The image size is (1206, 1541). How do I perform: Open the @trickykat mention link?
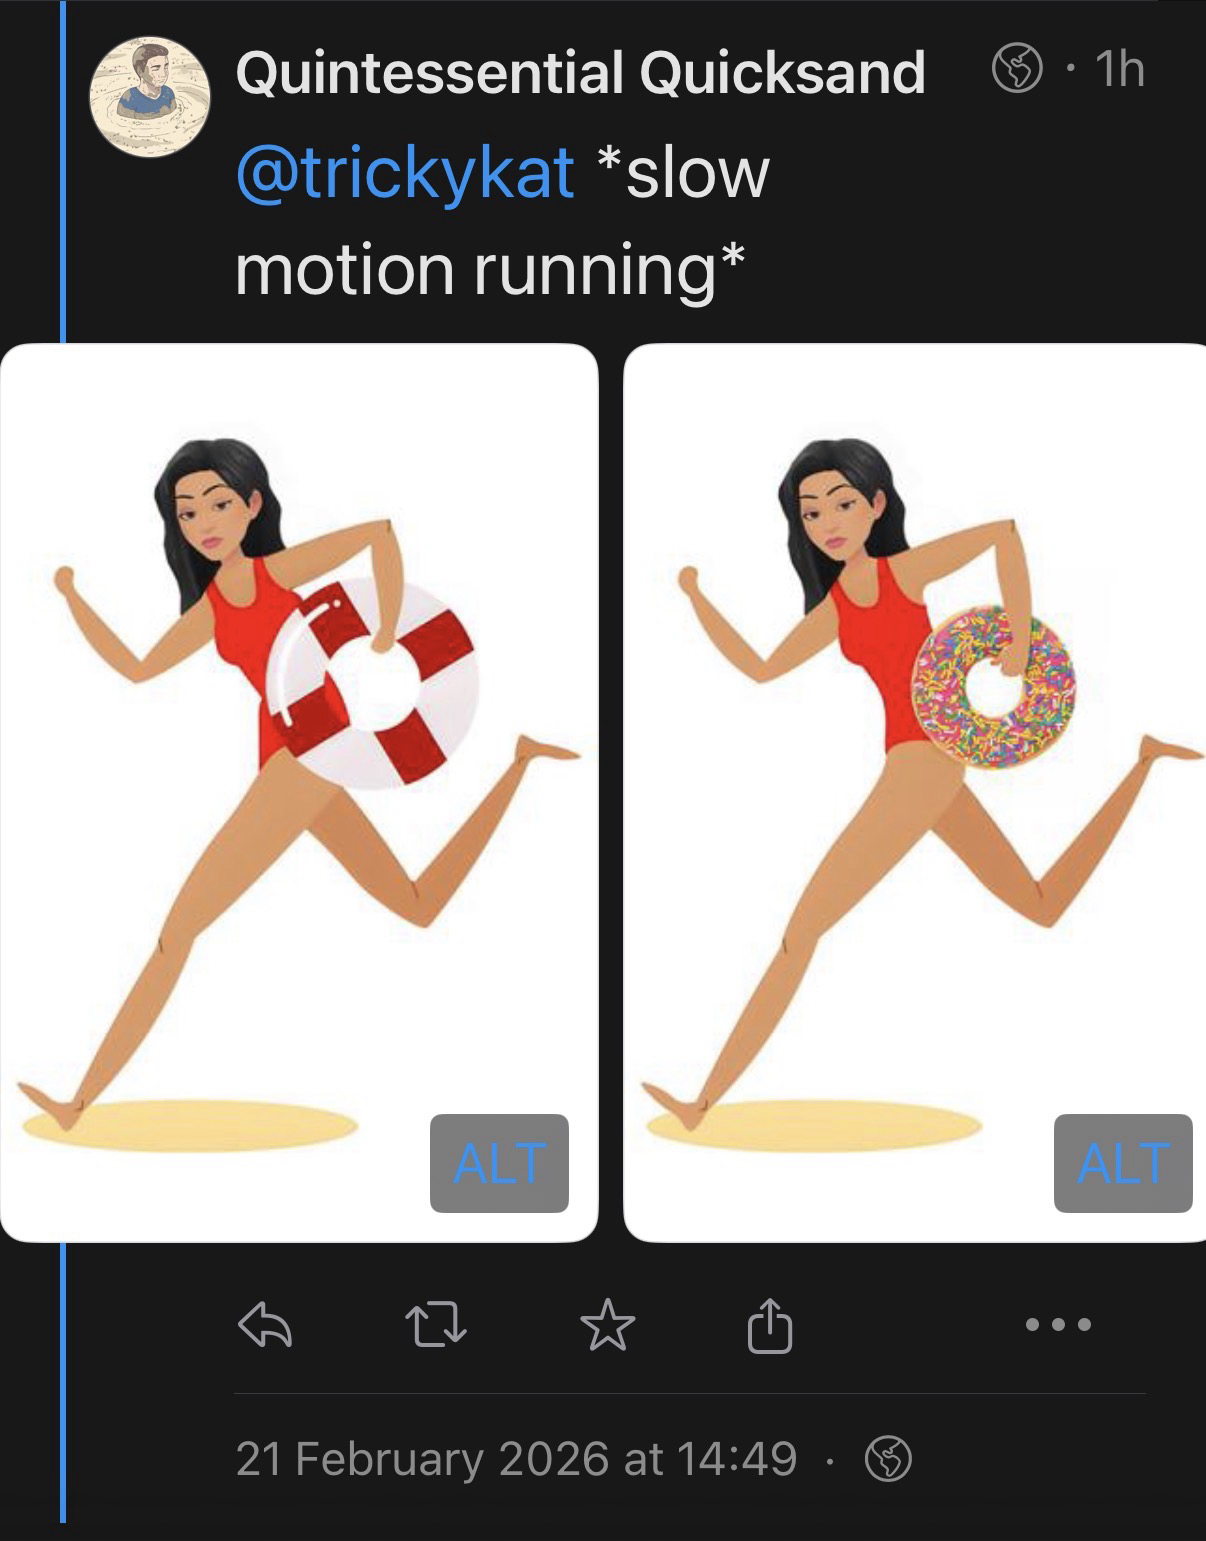pyautogui.click(x=405, y=172)
